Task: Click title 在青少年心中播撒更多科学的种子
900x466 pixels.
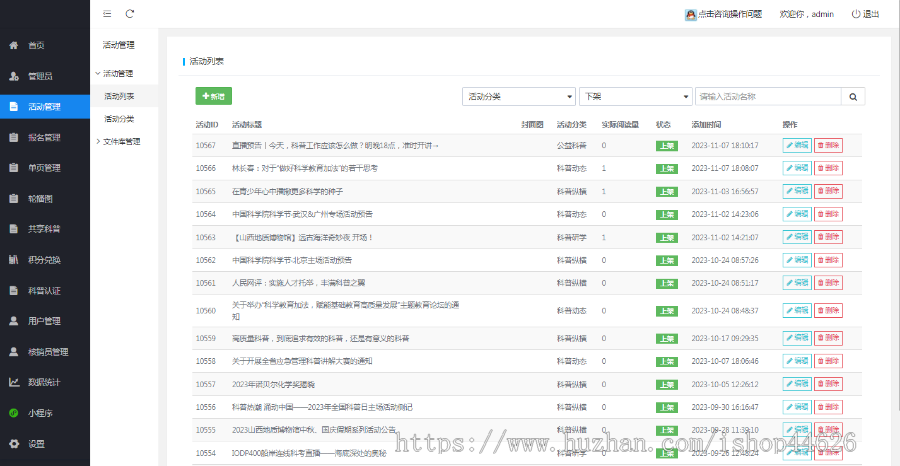Action: [x=288, y=191]
